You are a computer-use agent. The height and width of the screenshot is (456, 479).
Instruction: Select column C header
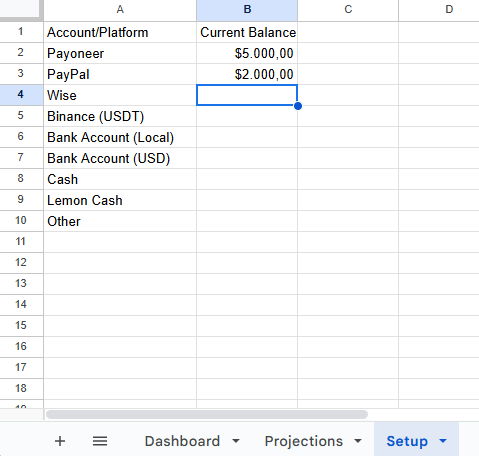tap(348, 10)
